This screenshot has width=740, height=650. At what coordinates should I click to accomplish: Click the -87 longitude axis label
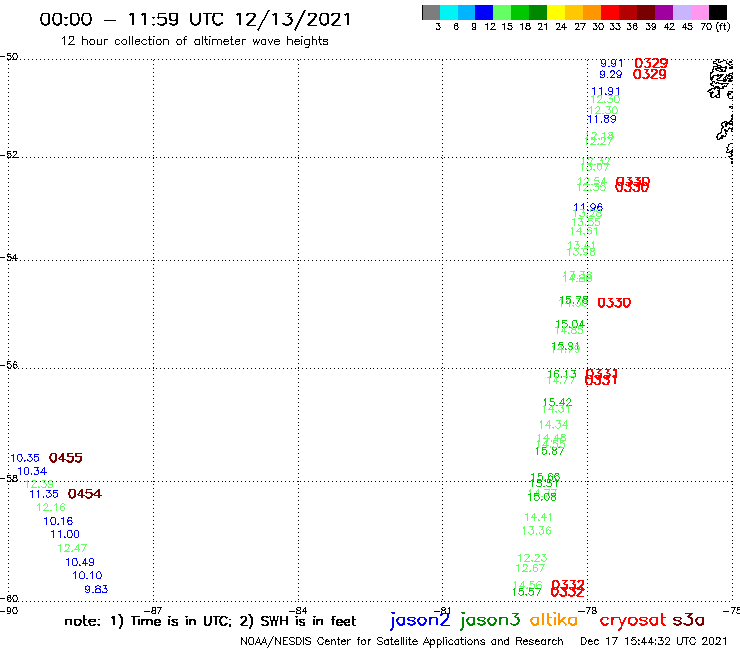[153, 610]
